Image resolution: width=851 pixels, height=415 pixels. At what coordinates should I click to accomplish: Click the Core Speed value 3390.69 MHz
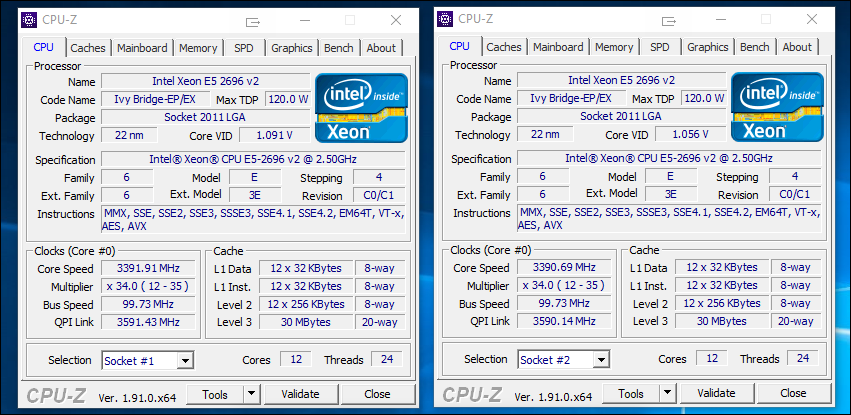coord(563,267)
